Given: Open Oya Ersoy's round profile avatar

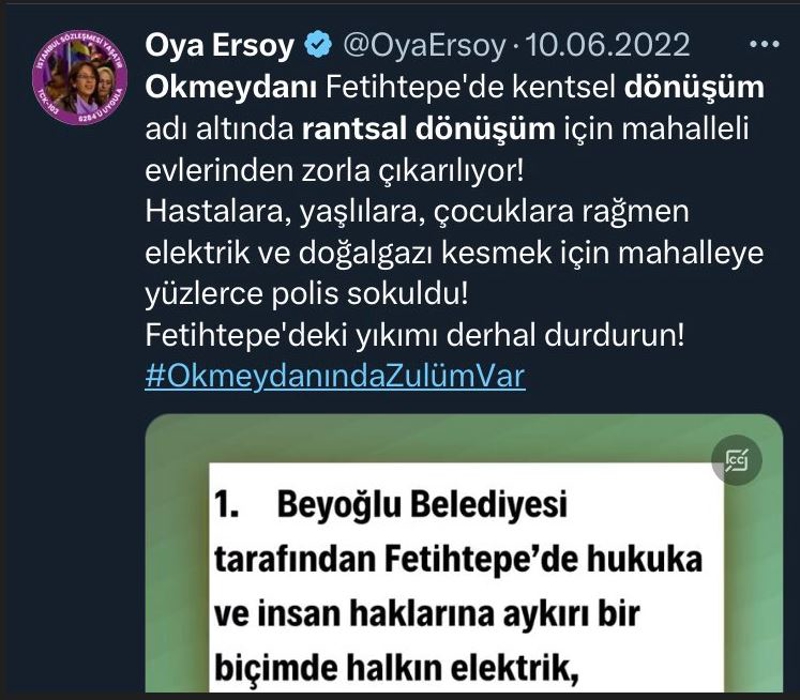Looking at the screenshot, I should click(80, 77).
